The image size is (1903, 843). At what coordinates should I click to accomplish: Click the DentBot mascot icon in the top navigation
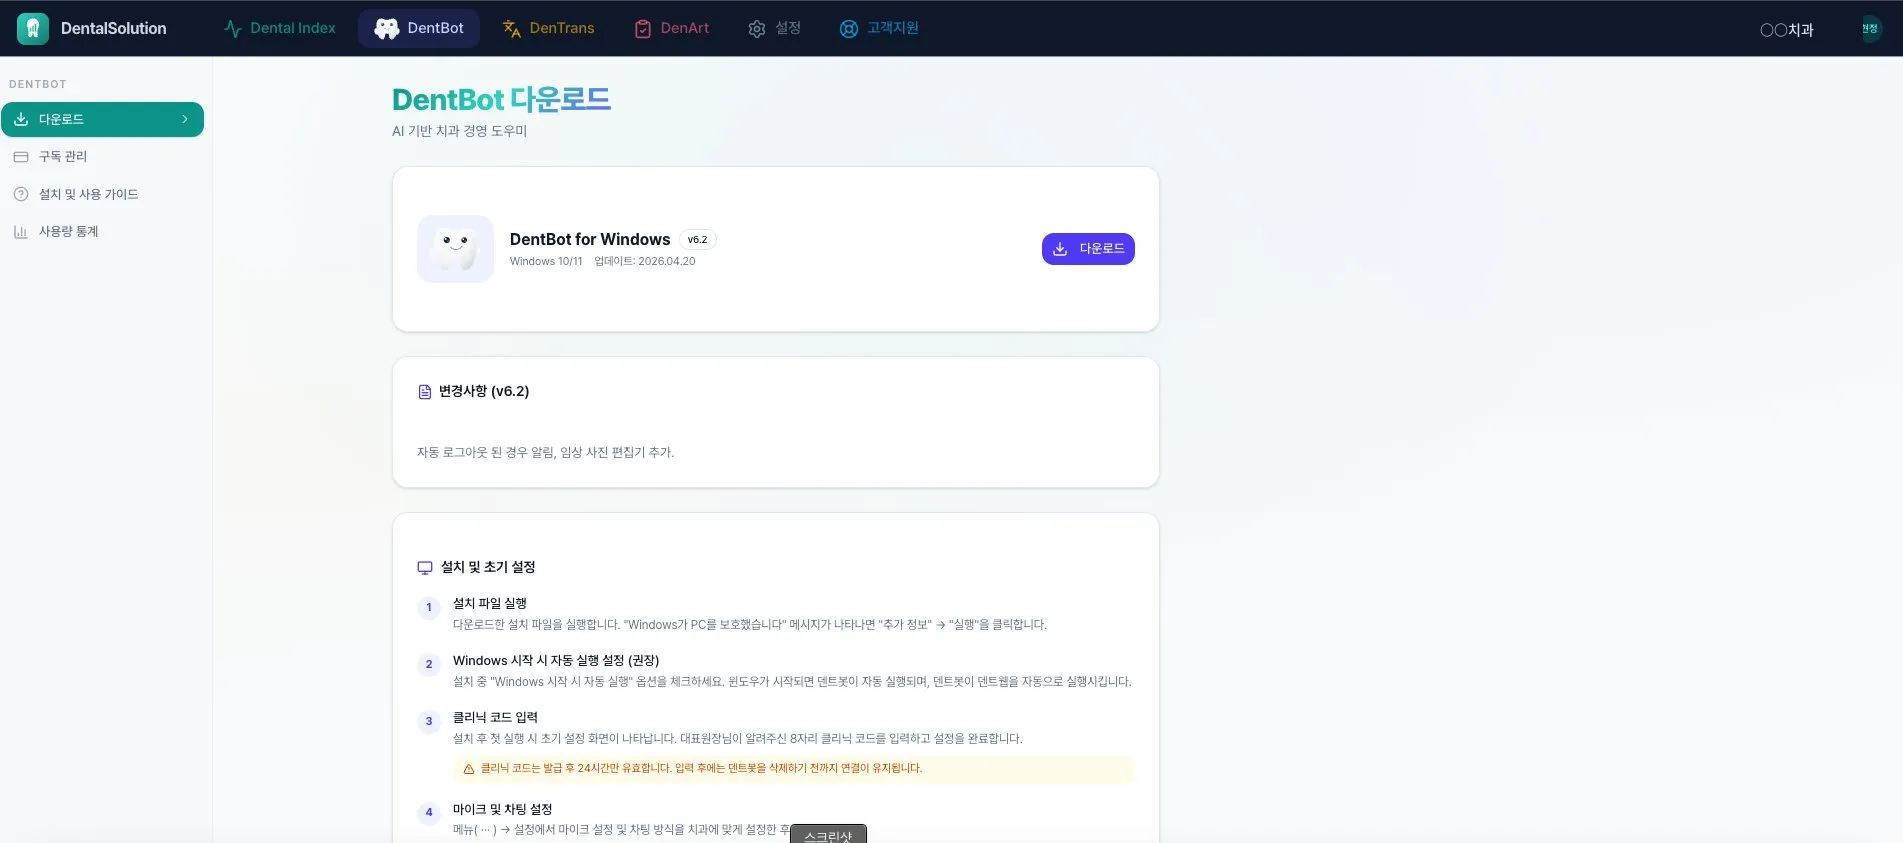click(387, 29)
